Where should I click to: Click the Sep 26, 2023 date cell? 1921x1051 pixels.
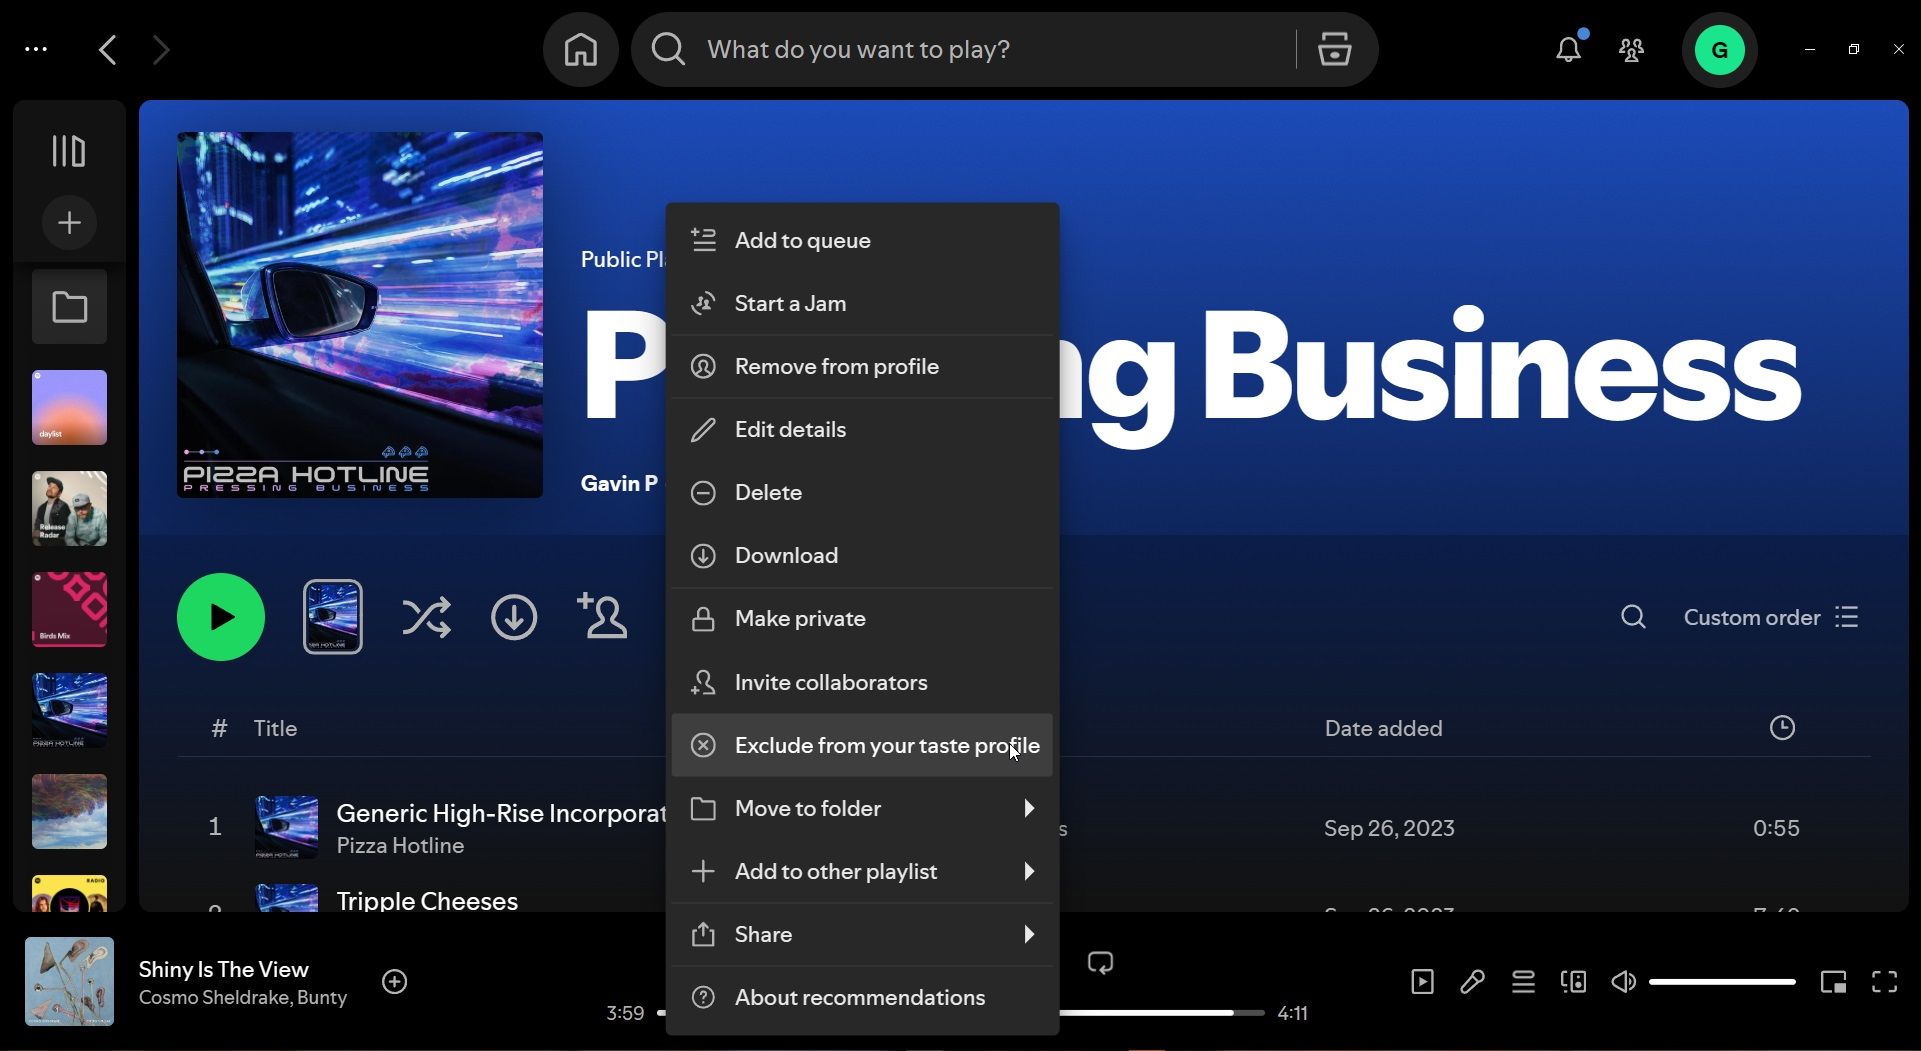point(1389,828)
